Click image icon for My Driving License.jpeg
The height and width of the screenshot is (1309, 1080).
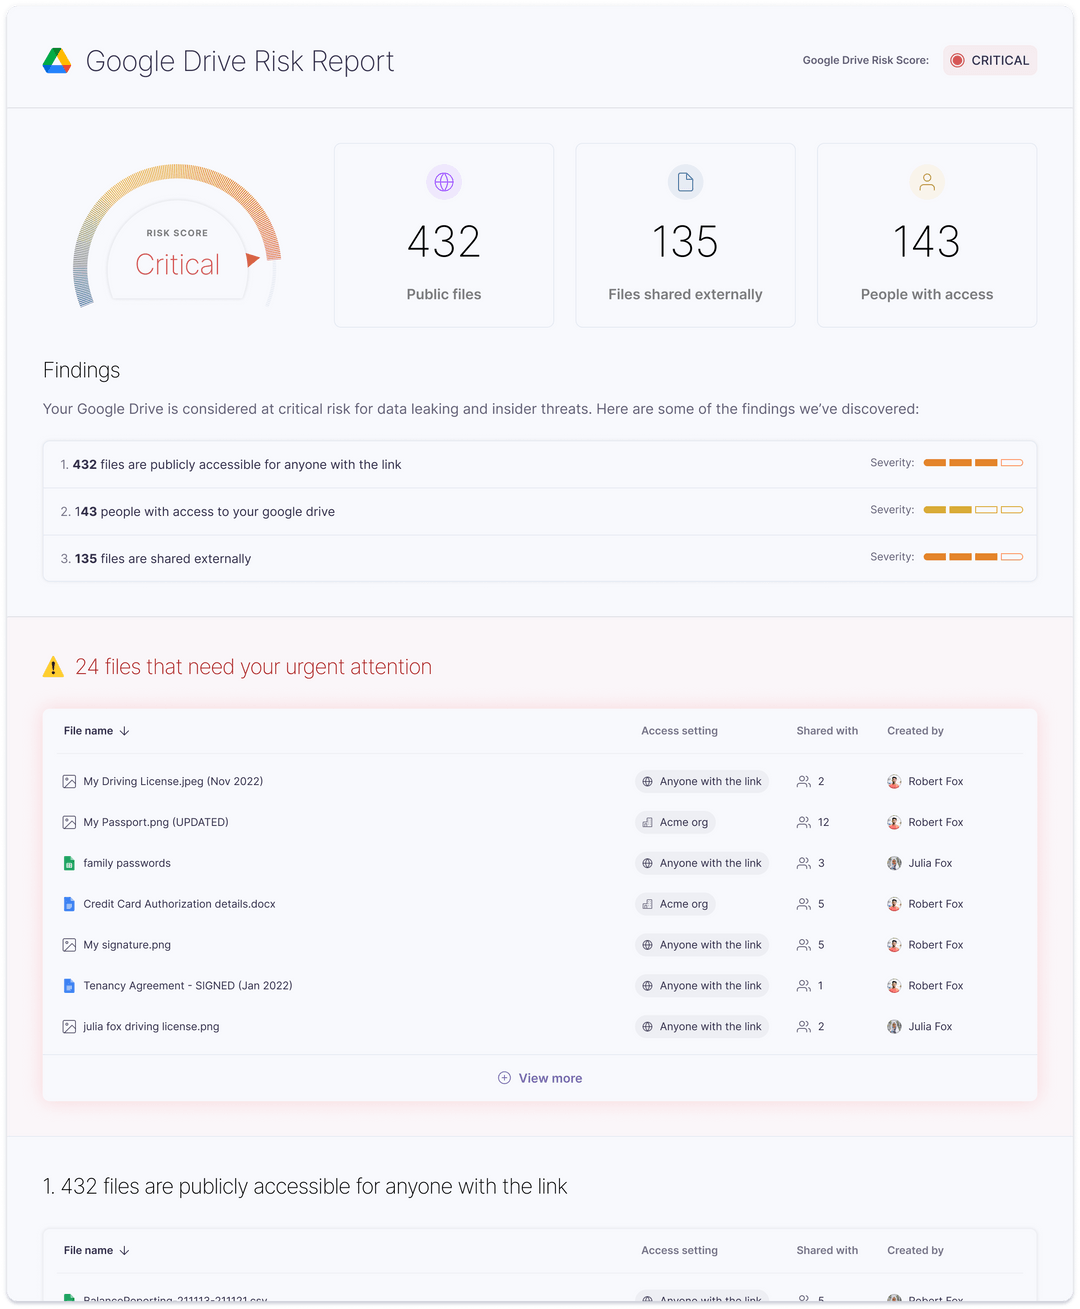(69, 782)
